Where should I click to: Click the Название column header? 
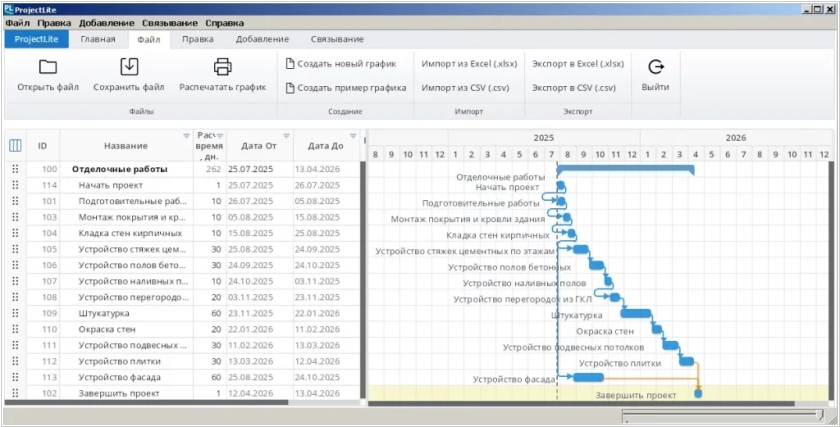[x=126, y=146]
